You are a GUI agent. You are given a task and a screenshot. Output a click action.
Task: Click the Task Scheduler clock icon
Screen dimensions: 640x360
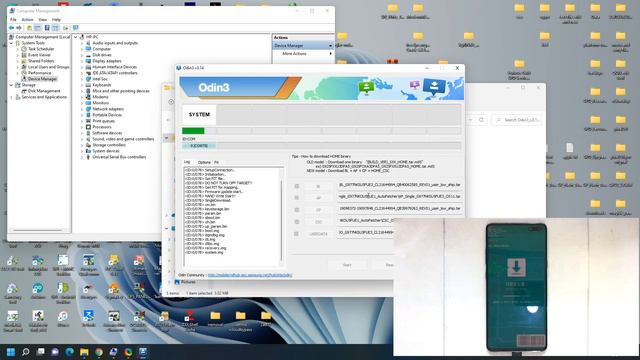click(24, 49)
